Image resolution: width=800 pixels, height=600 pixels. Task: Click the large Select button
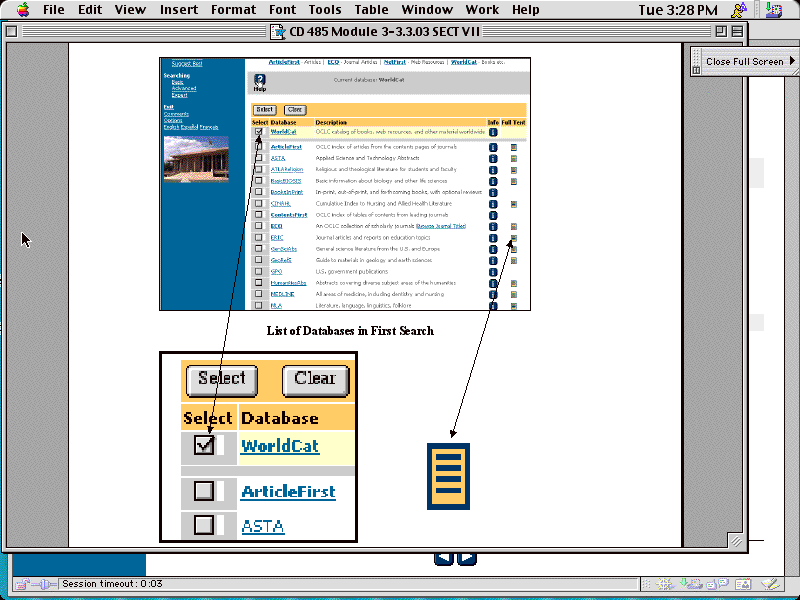click(221, 380)
